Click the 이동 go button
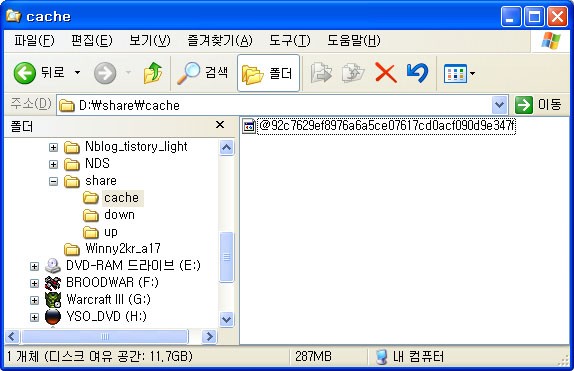 click(x=538, y=105)
